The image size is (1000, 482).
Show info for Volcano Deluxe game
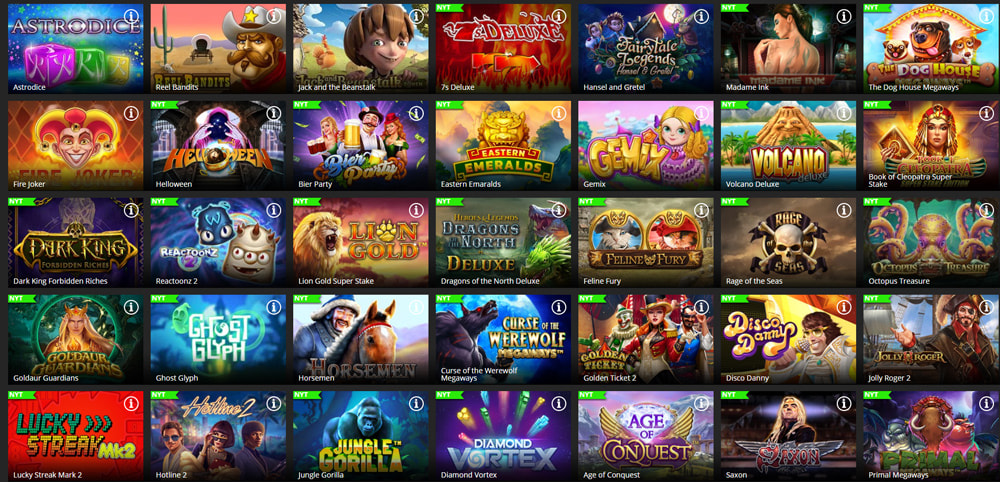coord(844,113)
